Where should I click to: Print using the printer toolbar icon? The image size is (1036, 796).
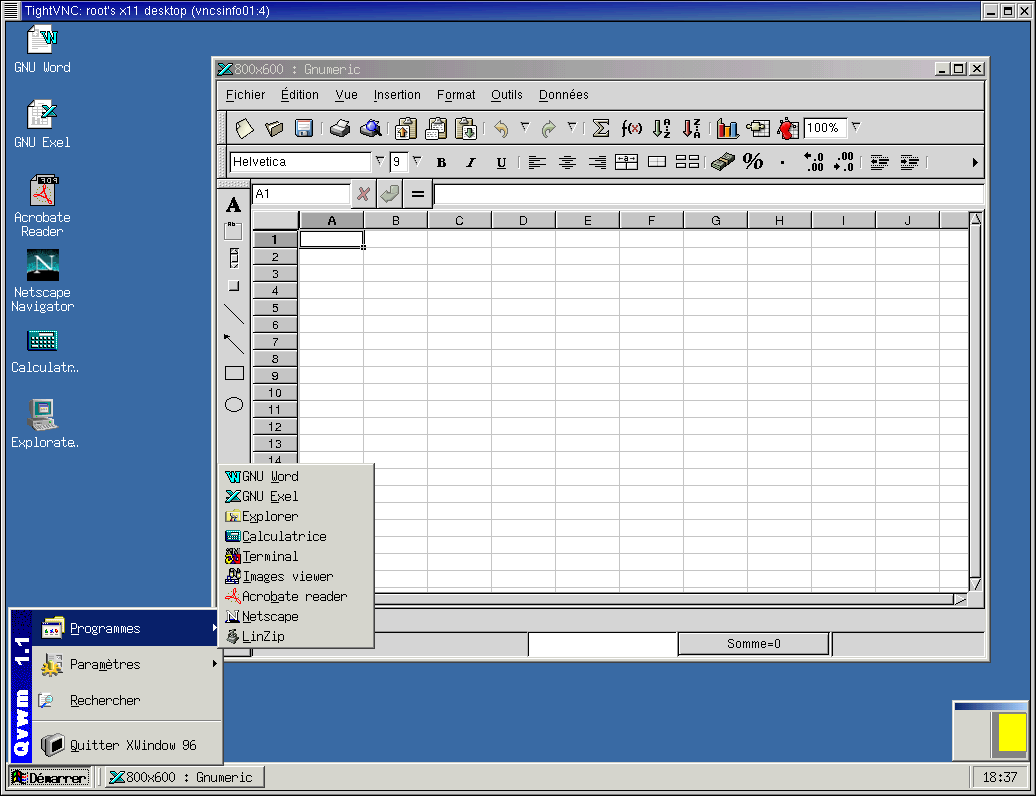pyautogui.click(x=340, y=128)
